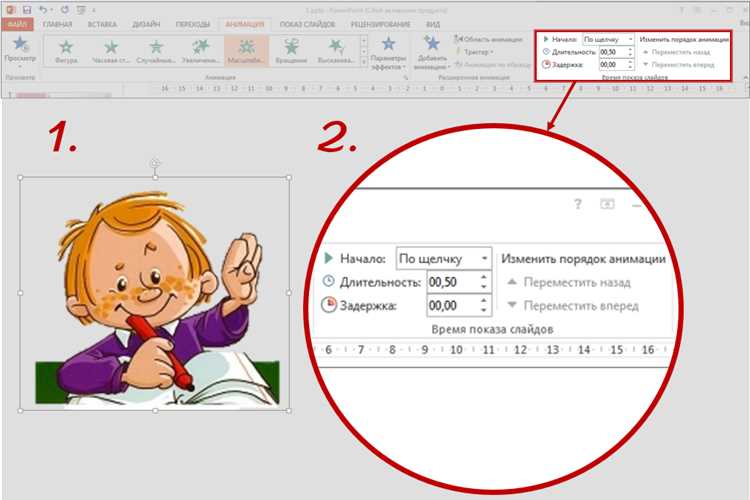This screenshot has width=750, height=500.
Task: Open the Триггер dropdown
Action: [475, 52]
